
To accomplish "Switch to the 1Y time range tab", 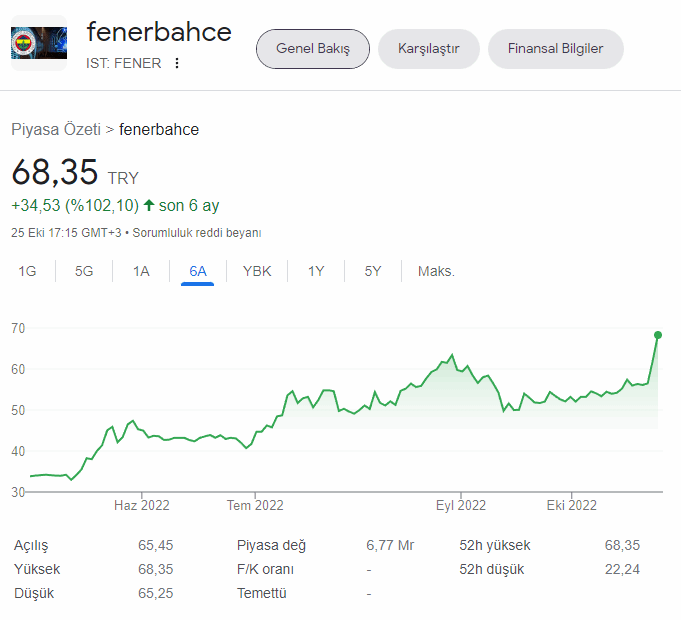I will click(x=316, y=271).
